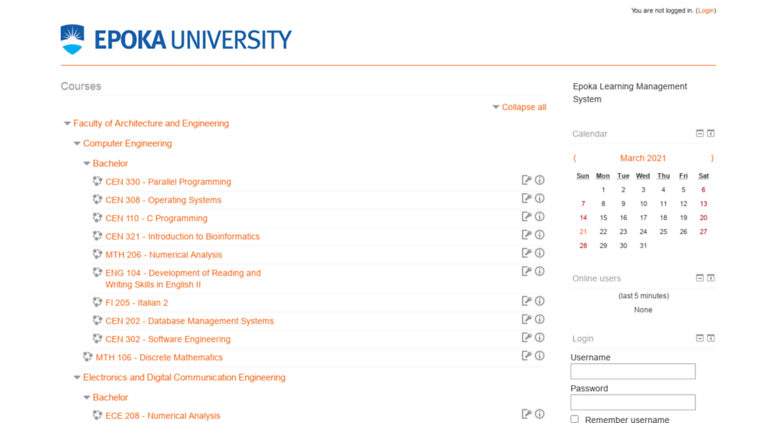Click self-enrolment icon for CEN 308 Operating Systems
Viewport: 777px width, 423px height.
(526, 199)
